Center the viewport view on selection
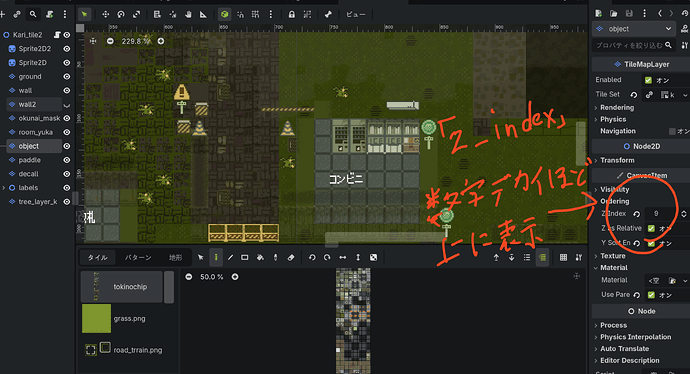Screen dimensions: 690x374 click(93, 41)
